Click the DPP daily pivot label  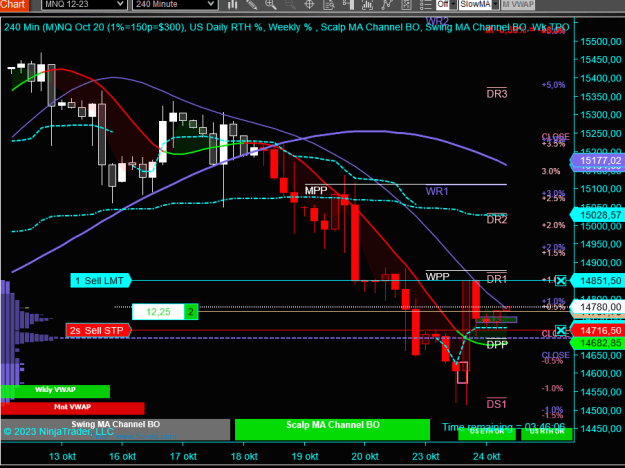(x=497, y=345)
